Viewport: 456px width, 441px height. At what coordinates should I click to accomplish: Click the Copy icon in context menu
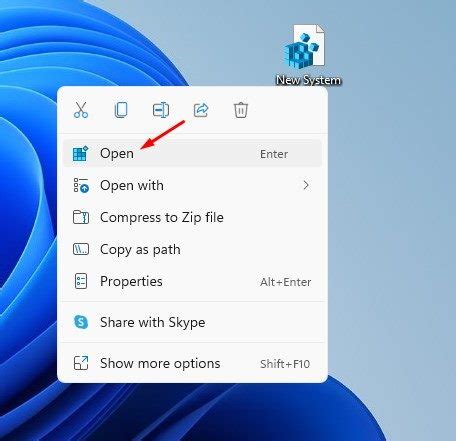tap(121, 110)
